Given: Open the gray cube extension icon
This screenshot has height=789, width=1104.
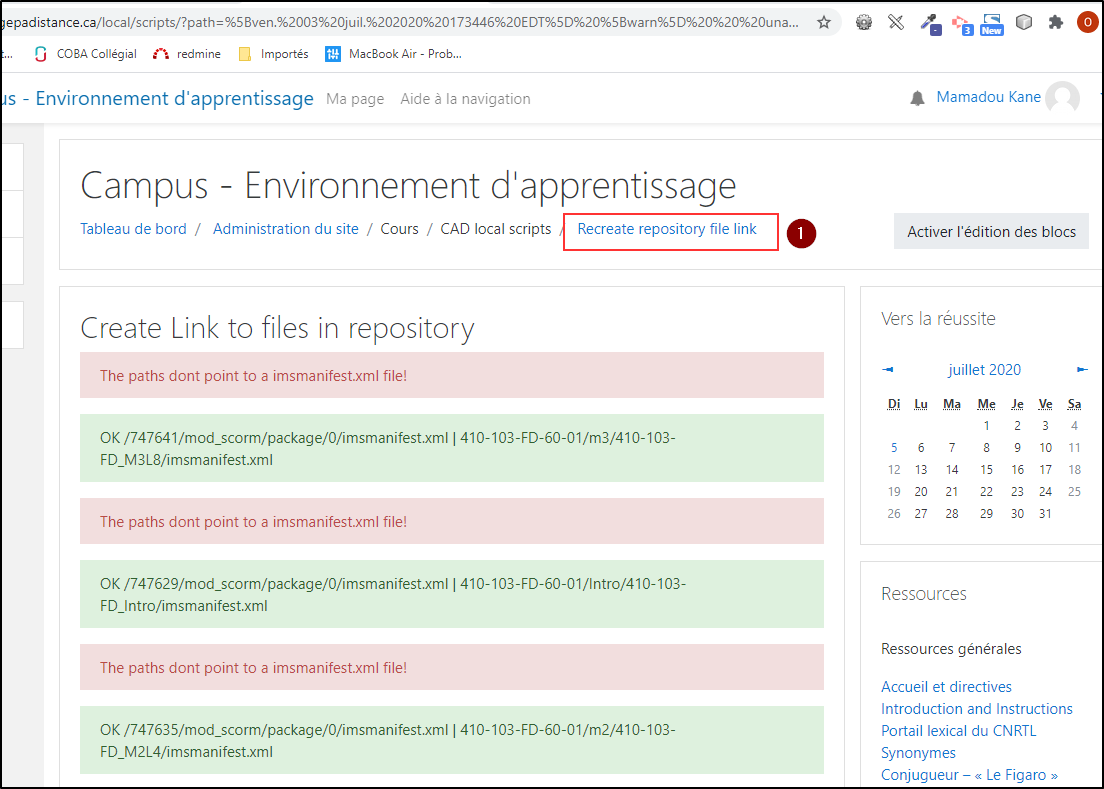Looking at the screenshot, I should [x=1023, y=22].
